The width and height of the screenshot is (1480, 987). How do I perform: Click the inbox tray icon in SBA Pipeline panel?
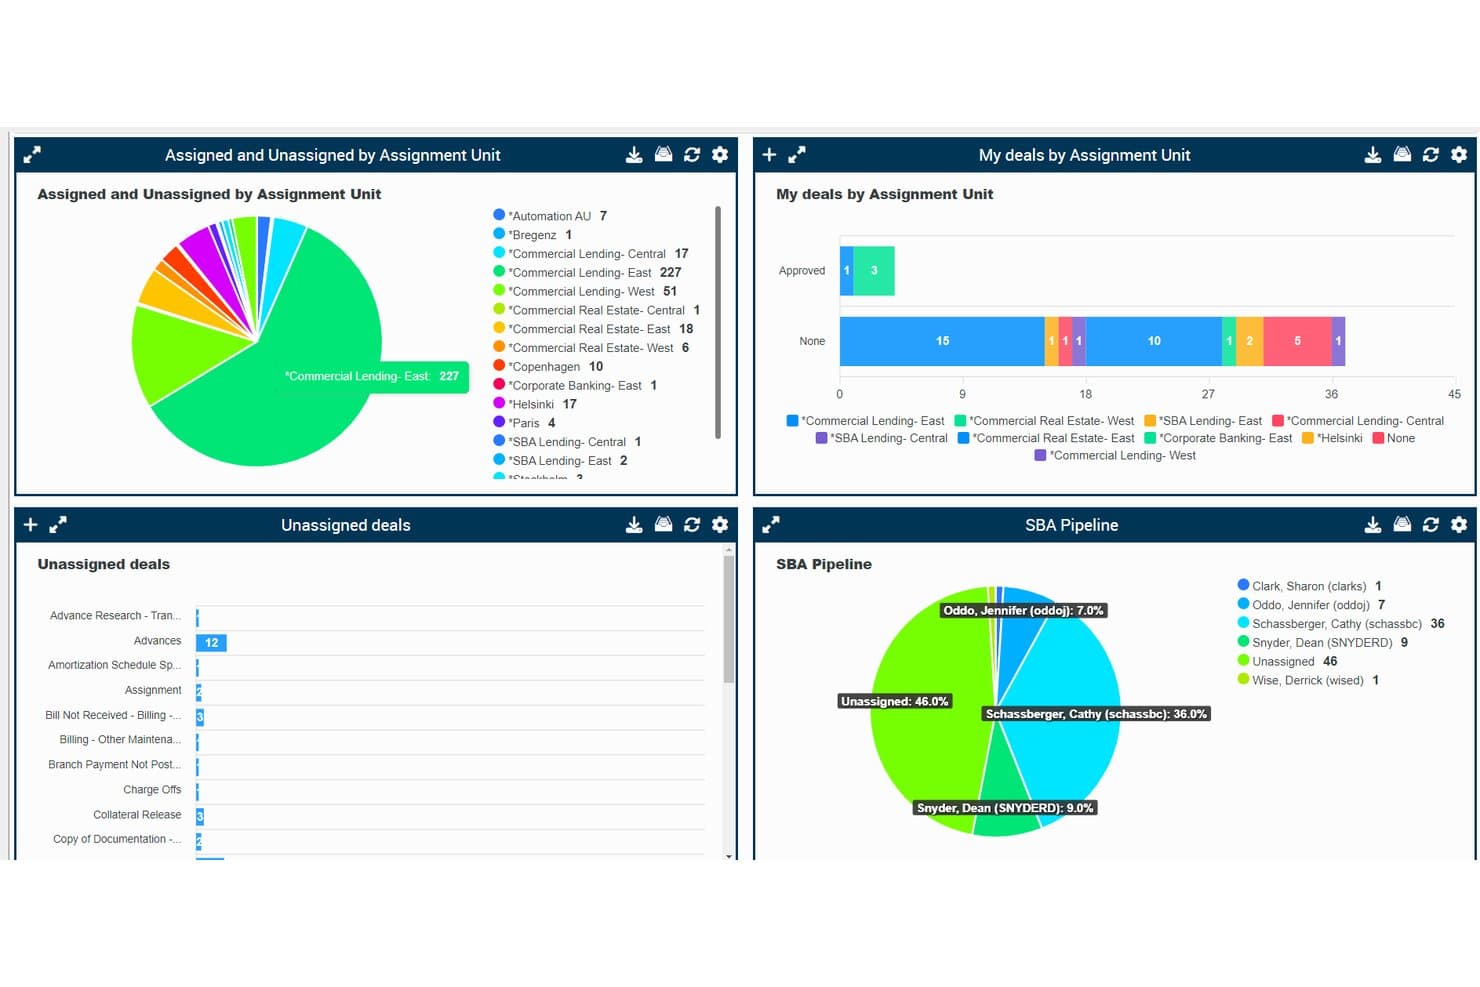pos(1402,525)
